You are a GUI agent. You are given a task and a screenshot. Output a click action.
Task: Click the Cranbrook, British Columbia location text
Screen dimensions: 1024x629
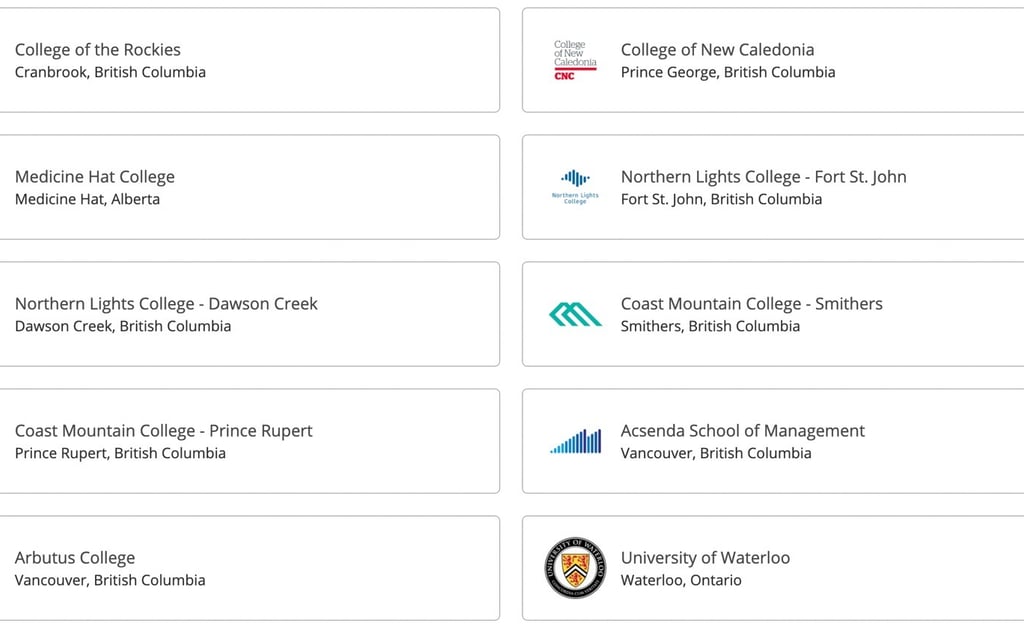110,72
